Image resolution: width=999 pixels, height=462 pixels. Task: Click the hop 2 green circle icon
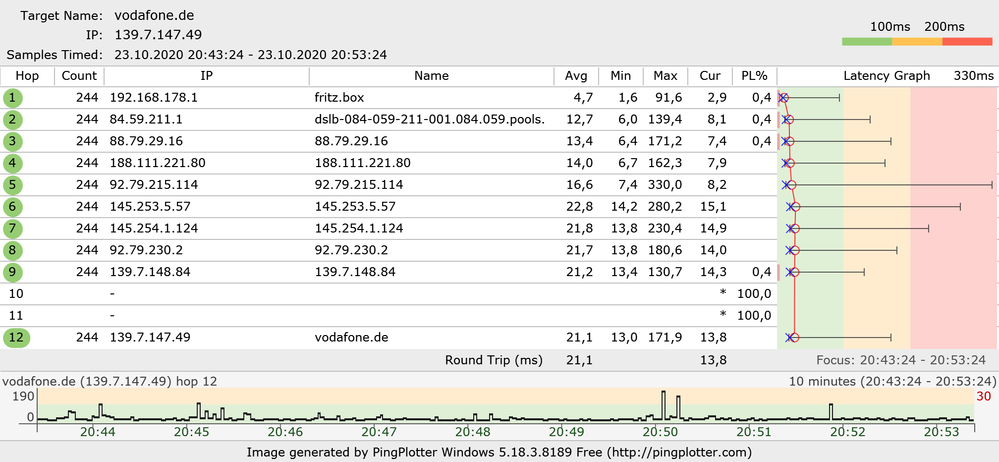(12, 120)
